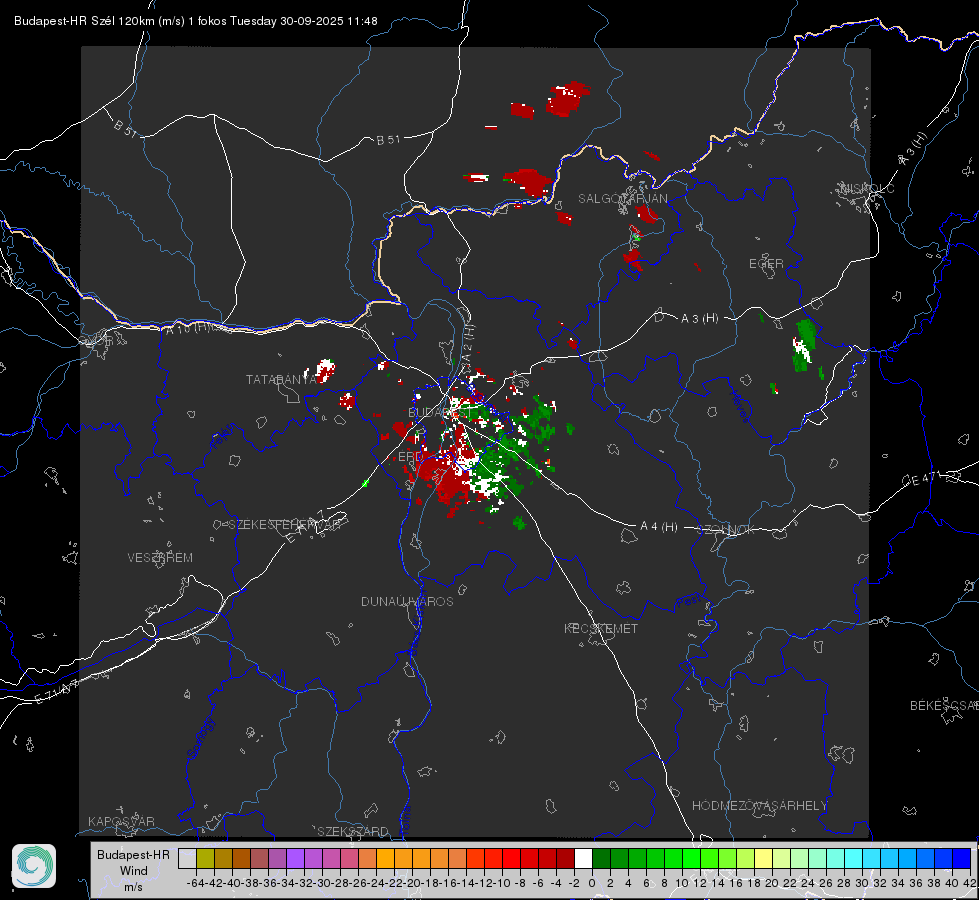Select the deep blue swatch above 40
This screenshot has height=900, width=979.
tap(962, 858)
